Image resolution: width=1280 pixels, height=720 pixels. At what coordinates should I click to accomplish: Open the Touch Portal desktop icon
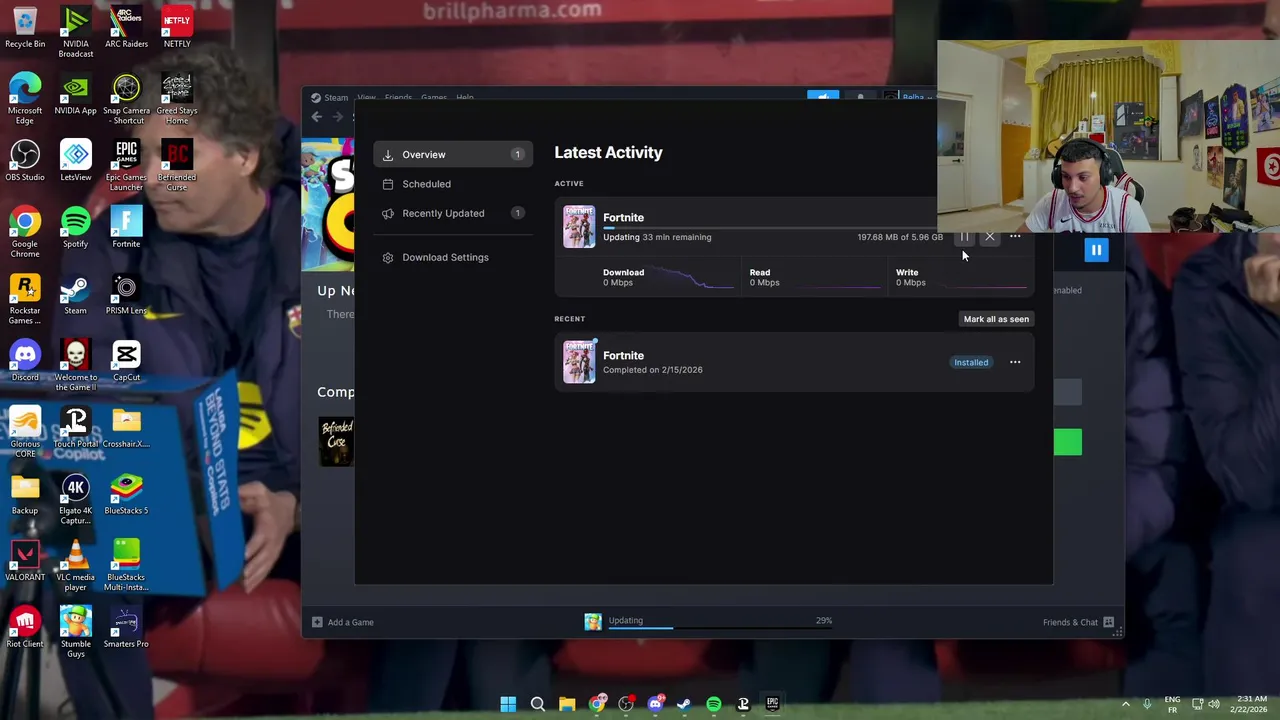tap(75, 428)
